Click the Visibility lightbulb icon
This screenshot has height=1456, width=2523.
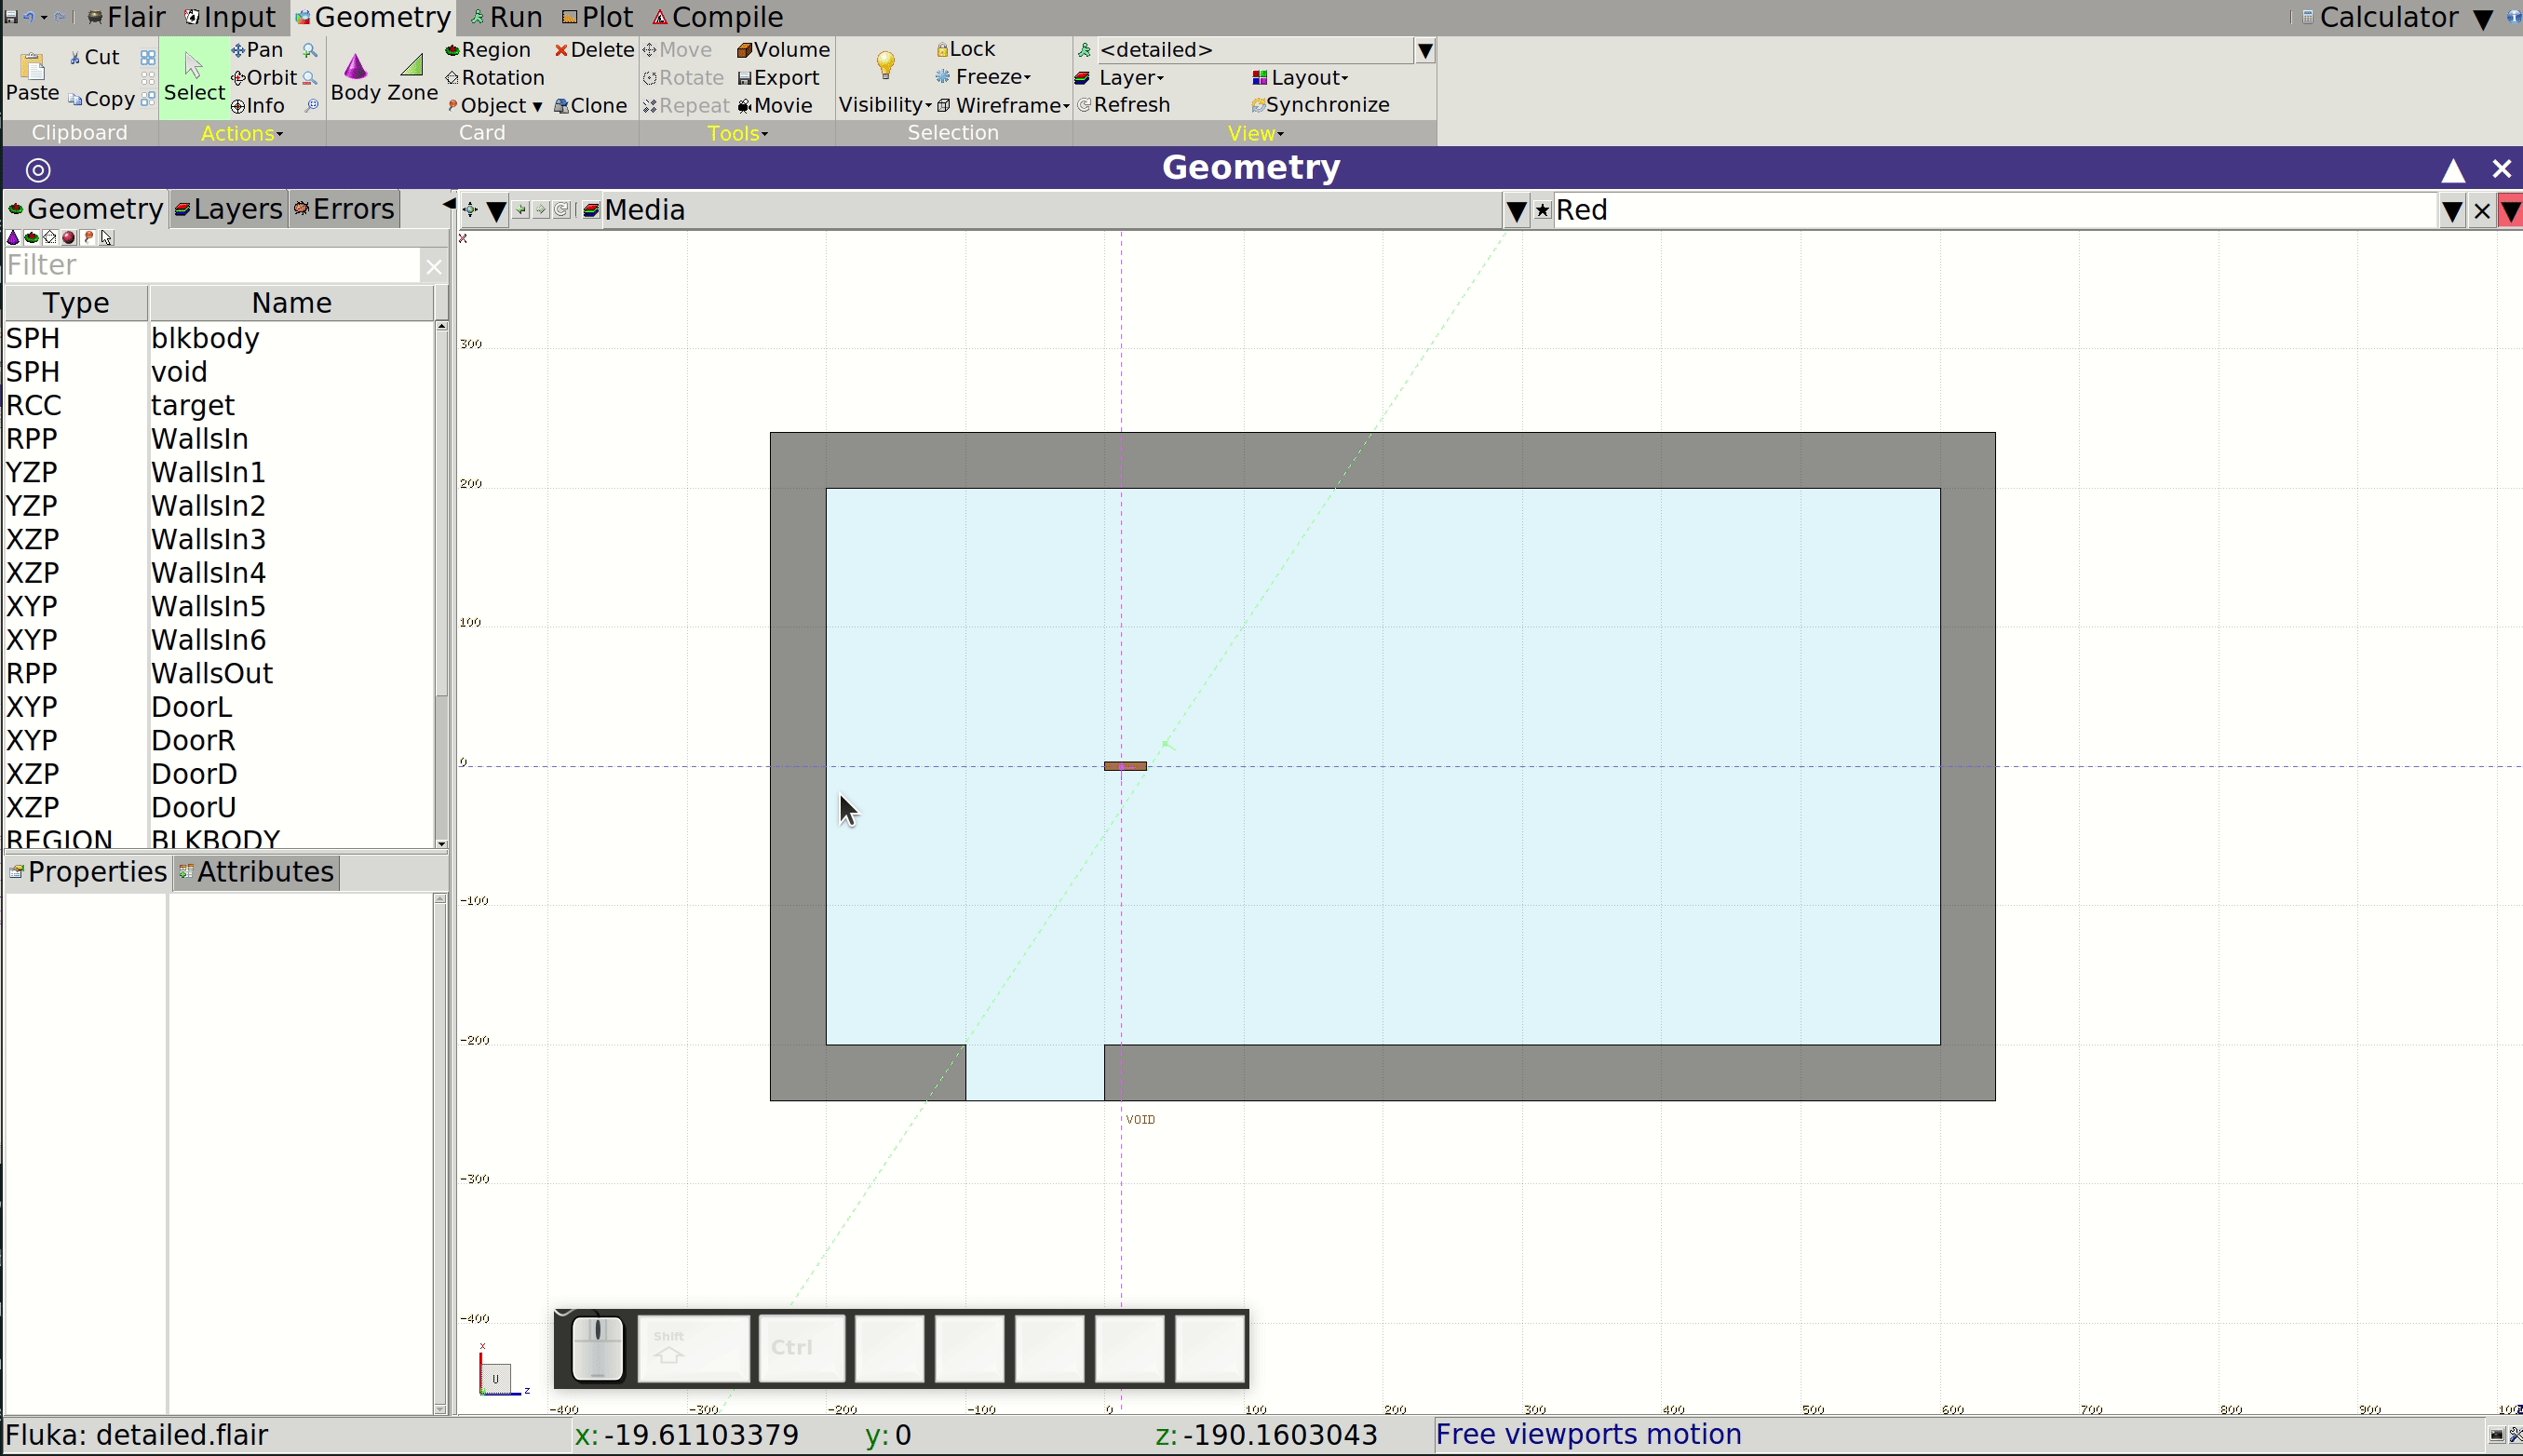[x=885, y=66]
